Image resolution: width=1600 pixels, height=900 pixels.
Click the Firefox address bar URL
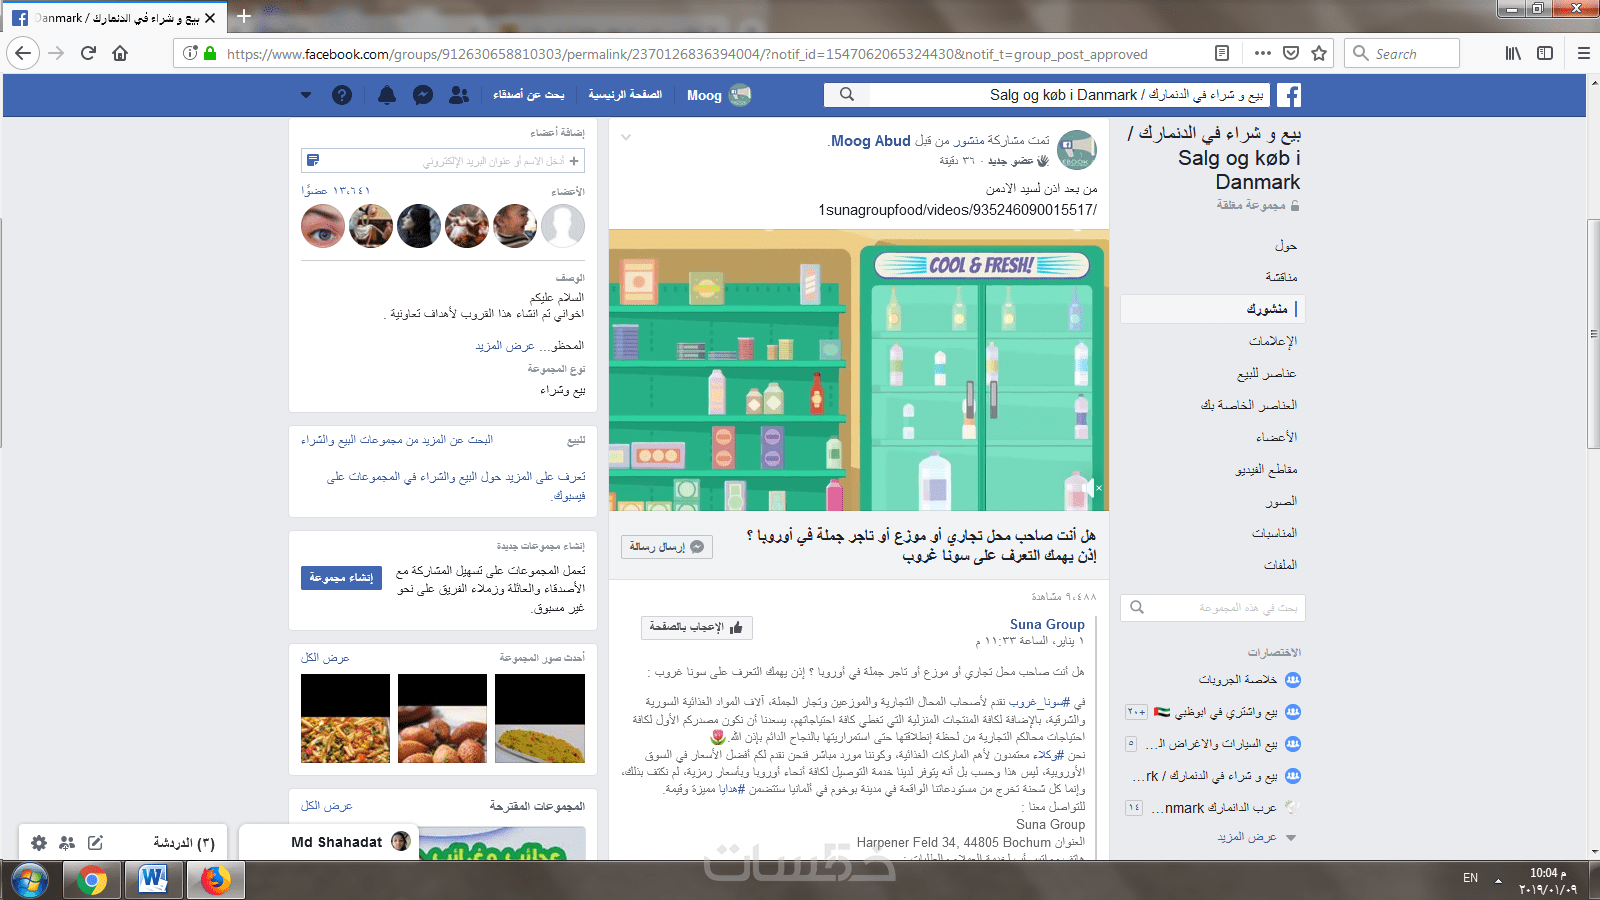coord(687,54)
